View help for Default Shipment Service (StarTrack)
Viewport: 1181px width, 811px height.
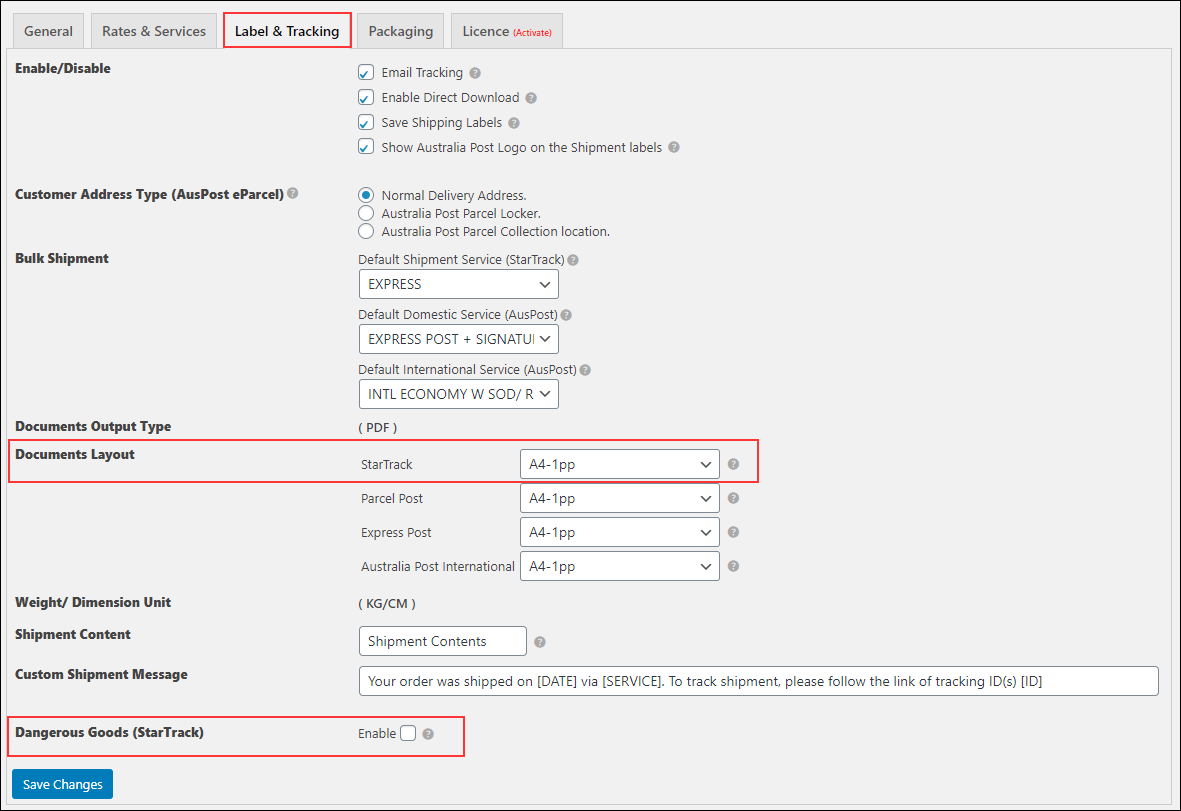(x=572, y=259)
